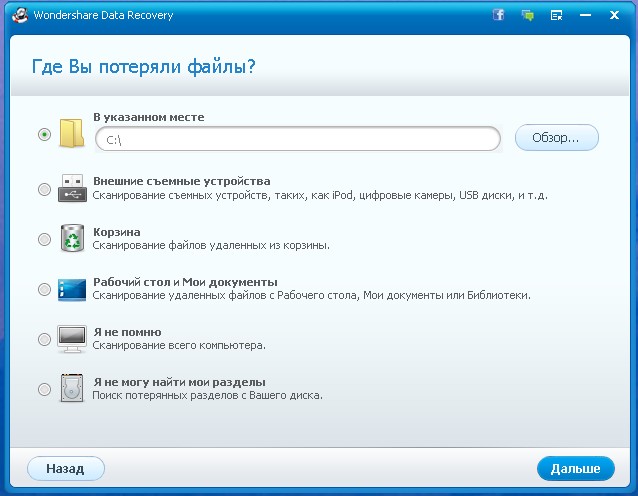The width and height of the screenshot is (638, 496).
Task: Select the 'Я не помню' radio button
Action: point(44,339)
